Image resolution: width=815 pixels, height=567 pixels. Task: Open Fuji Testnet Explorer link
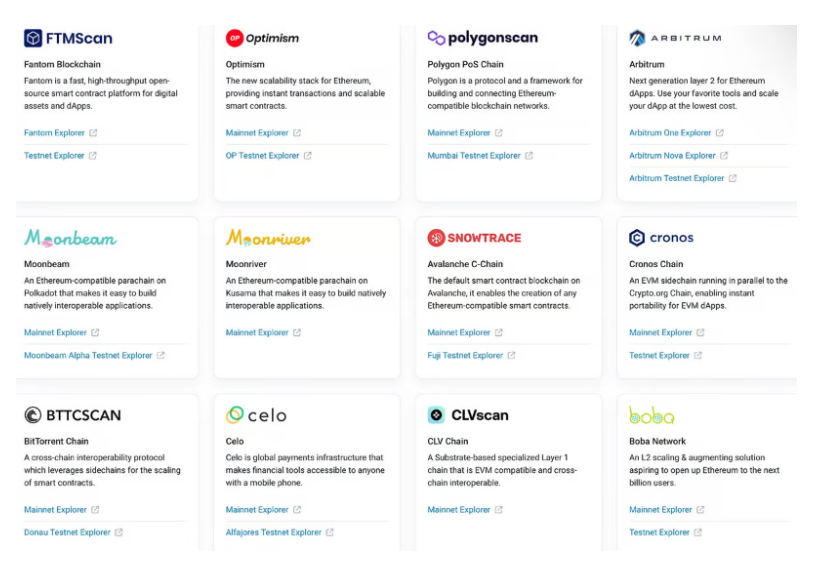pyautogui.click(x=465, y=355)
